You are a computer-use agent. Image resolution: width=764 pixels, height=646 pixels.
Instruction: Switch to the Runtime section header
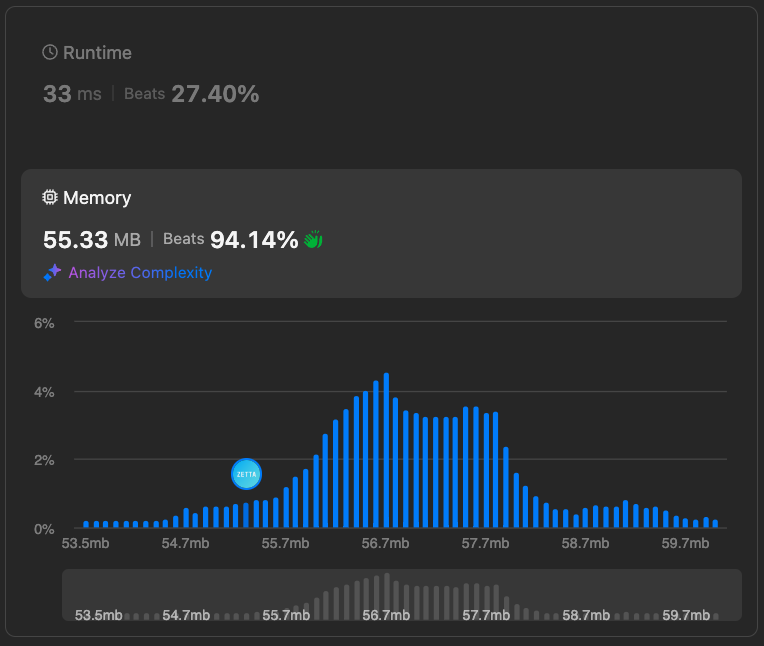point(97,53)
